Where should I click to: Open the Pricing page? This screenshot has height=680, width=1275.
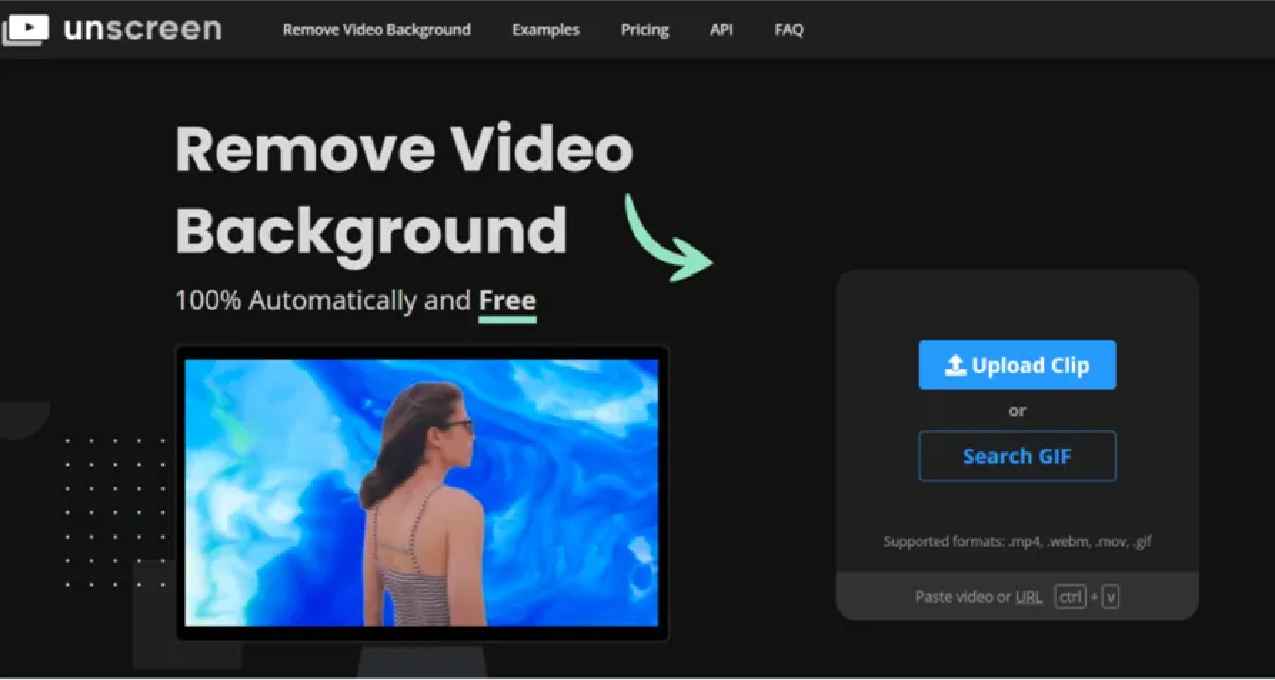point(644,30)
